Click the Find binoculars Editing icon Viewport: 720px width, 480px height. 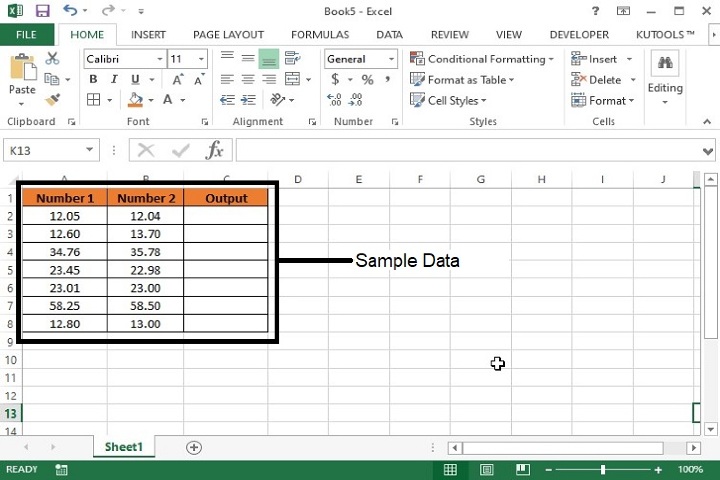pyautogui.click(x=665, y=63)
